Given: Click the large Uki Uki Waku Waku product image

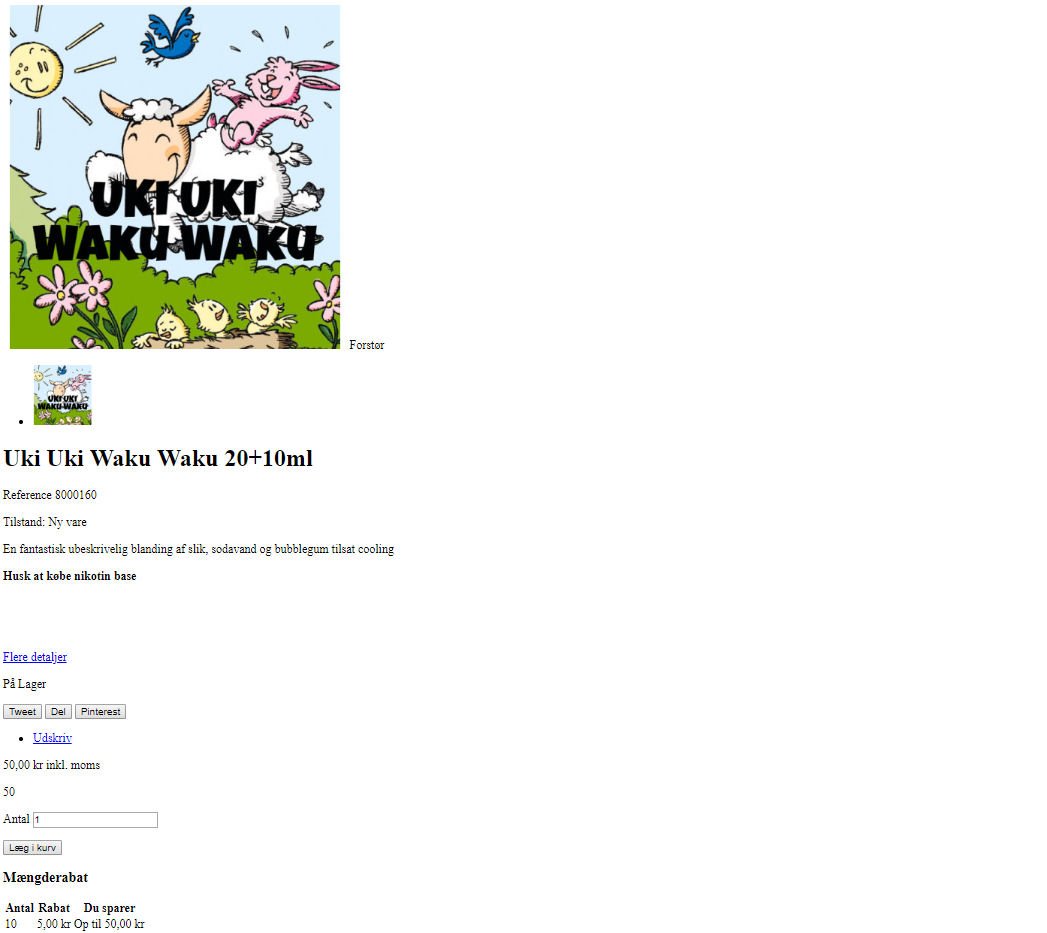Looking at the screenshot, I should pos(175,177).
